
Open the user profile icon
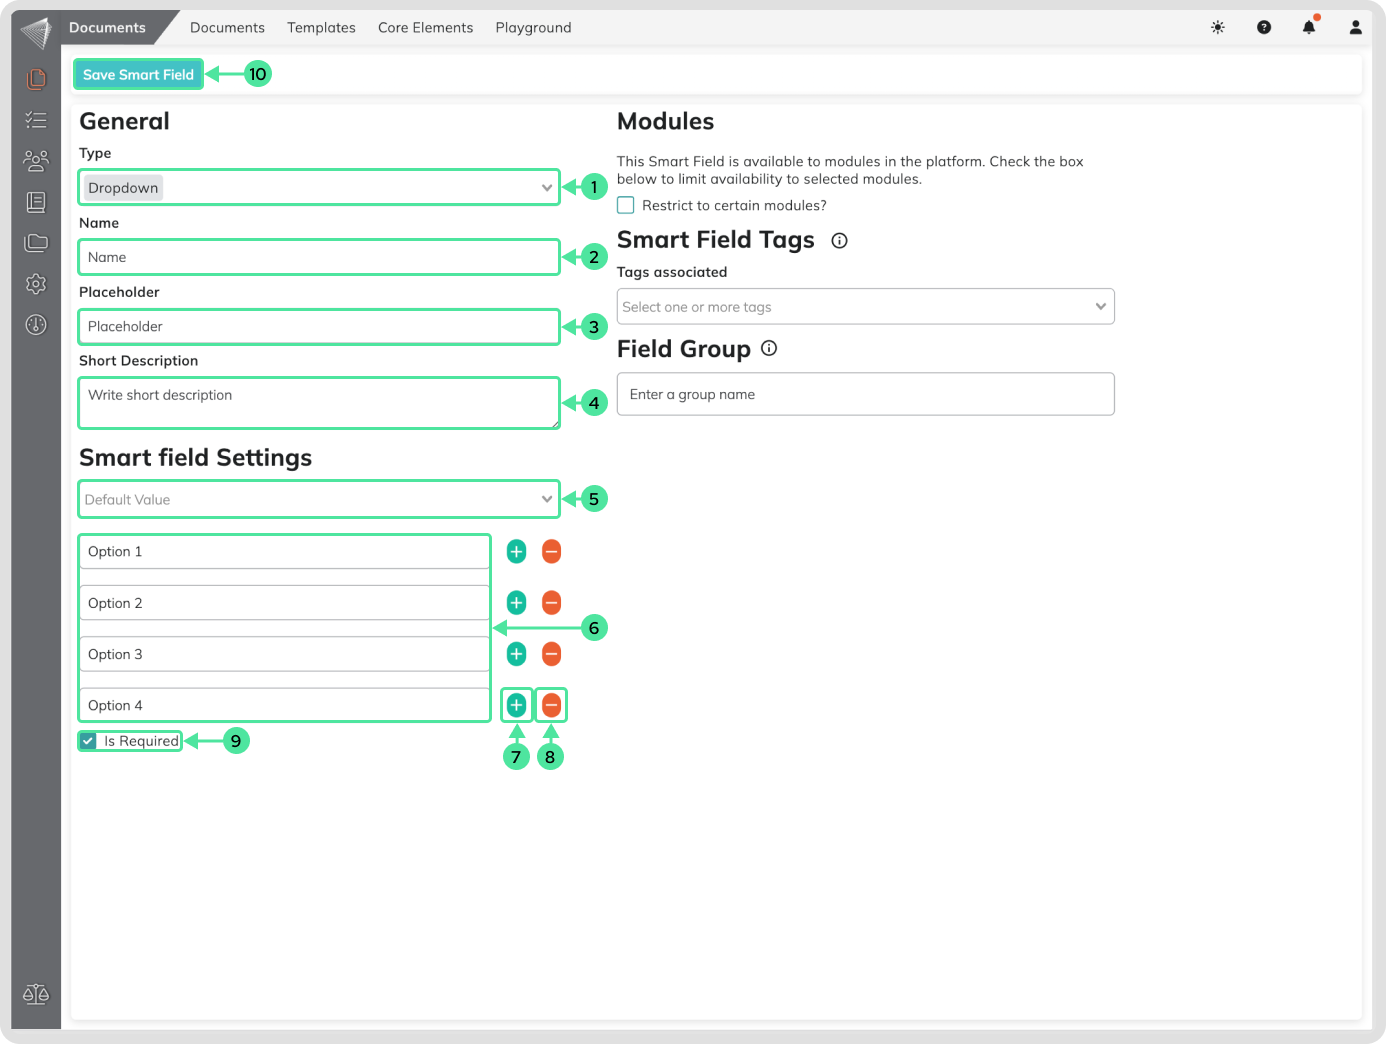tap(1355, 28)
